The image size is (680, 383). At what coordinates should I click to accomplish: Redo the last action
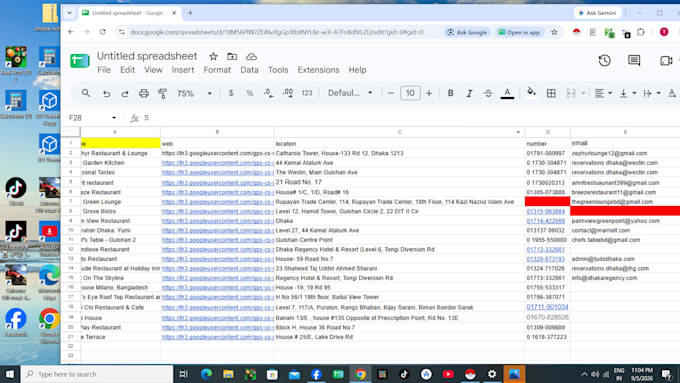click(125, 93)
